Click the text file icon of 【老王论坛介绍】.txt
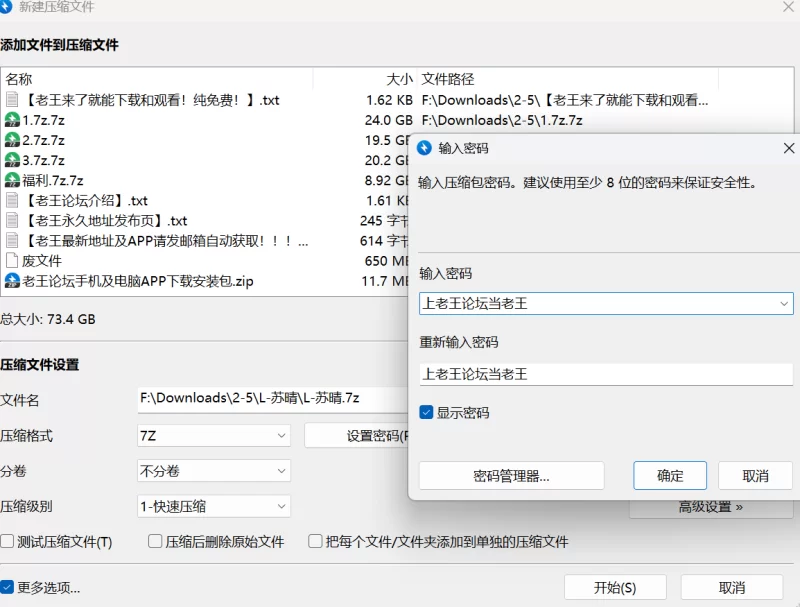The image size is (800, 607). [x=12, y=200]
